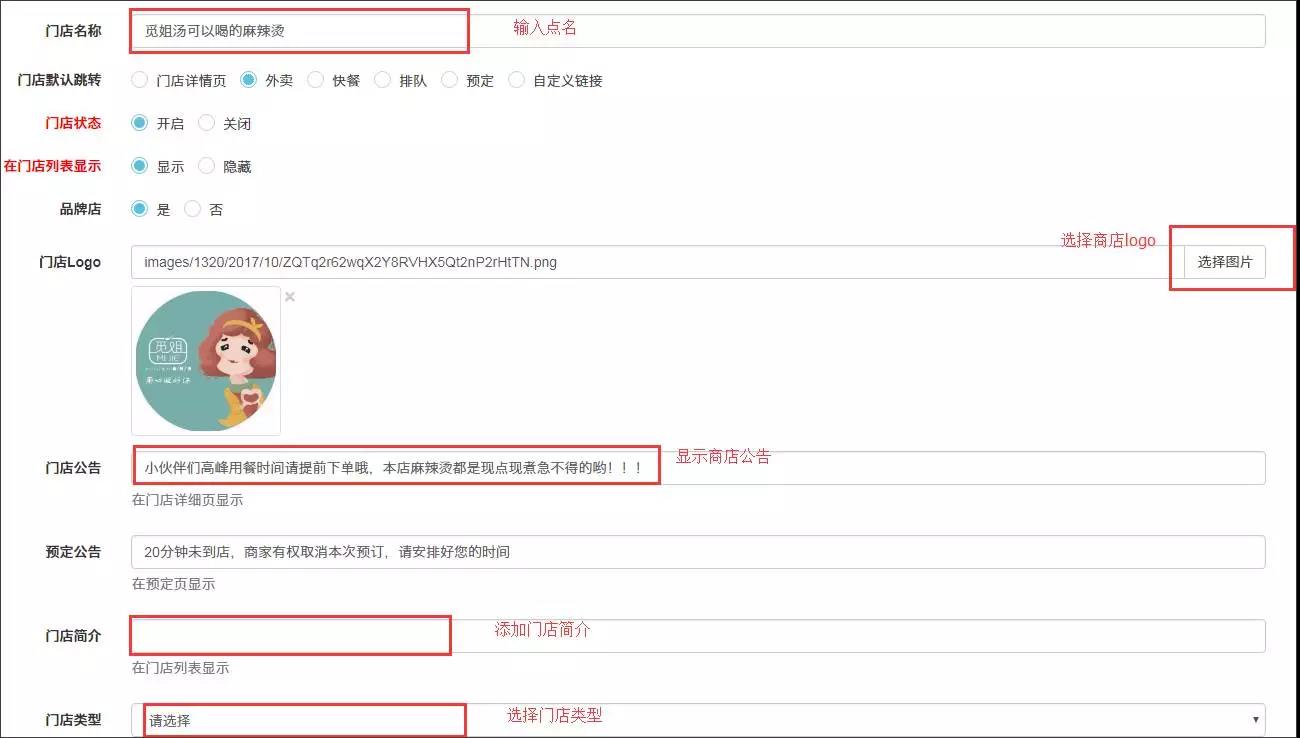1300x738 pixels.
Task: Click the 门店公告 text field
Action: (x=698, y=468)
